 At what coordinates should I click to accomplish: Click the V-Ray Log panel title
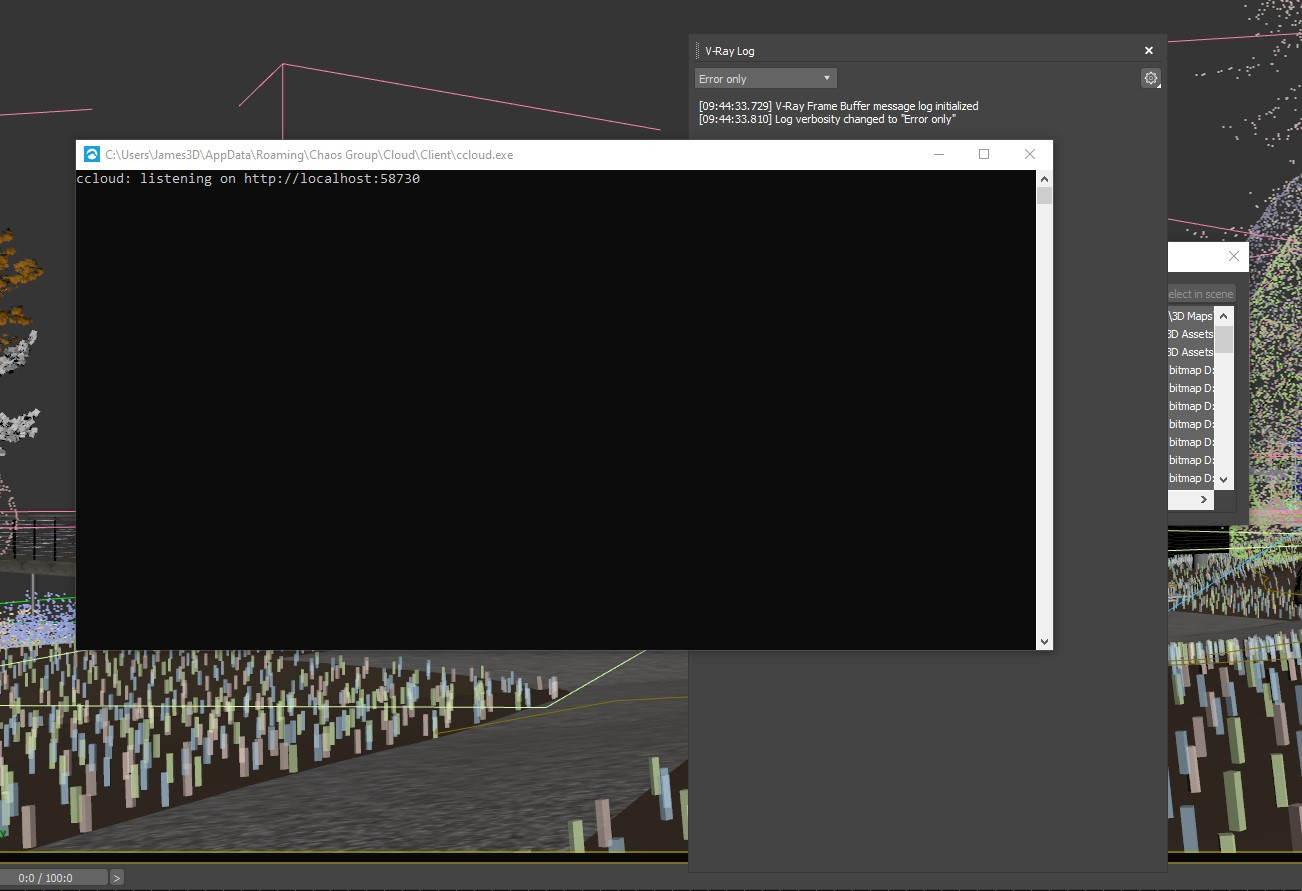730,51
